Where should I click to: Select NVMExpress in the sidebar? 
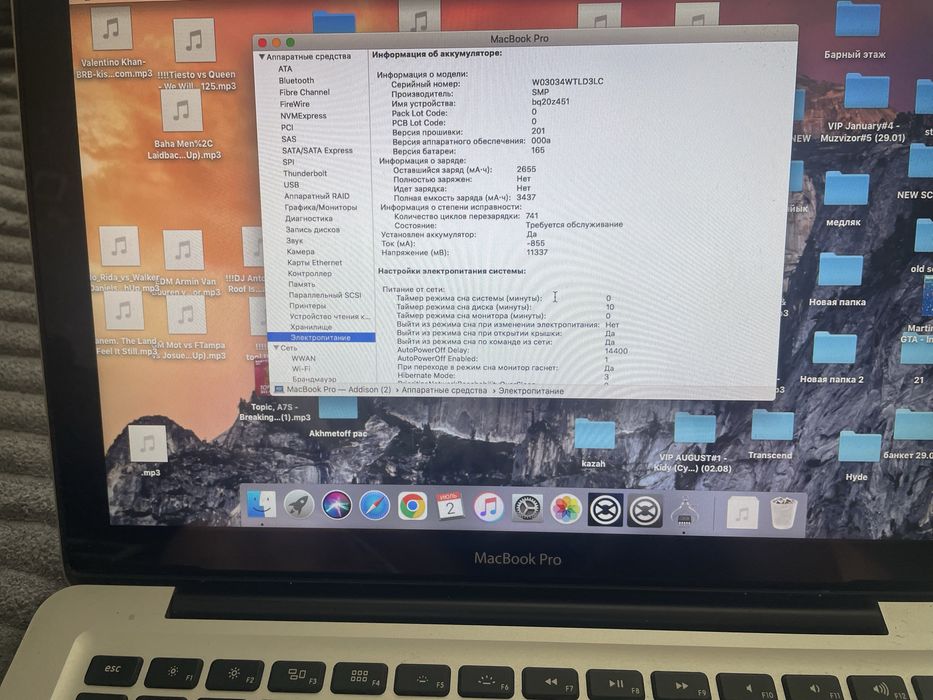(303, 115)
